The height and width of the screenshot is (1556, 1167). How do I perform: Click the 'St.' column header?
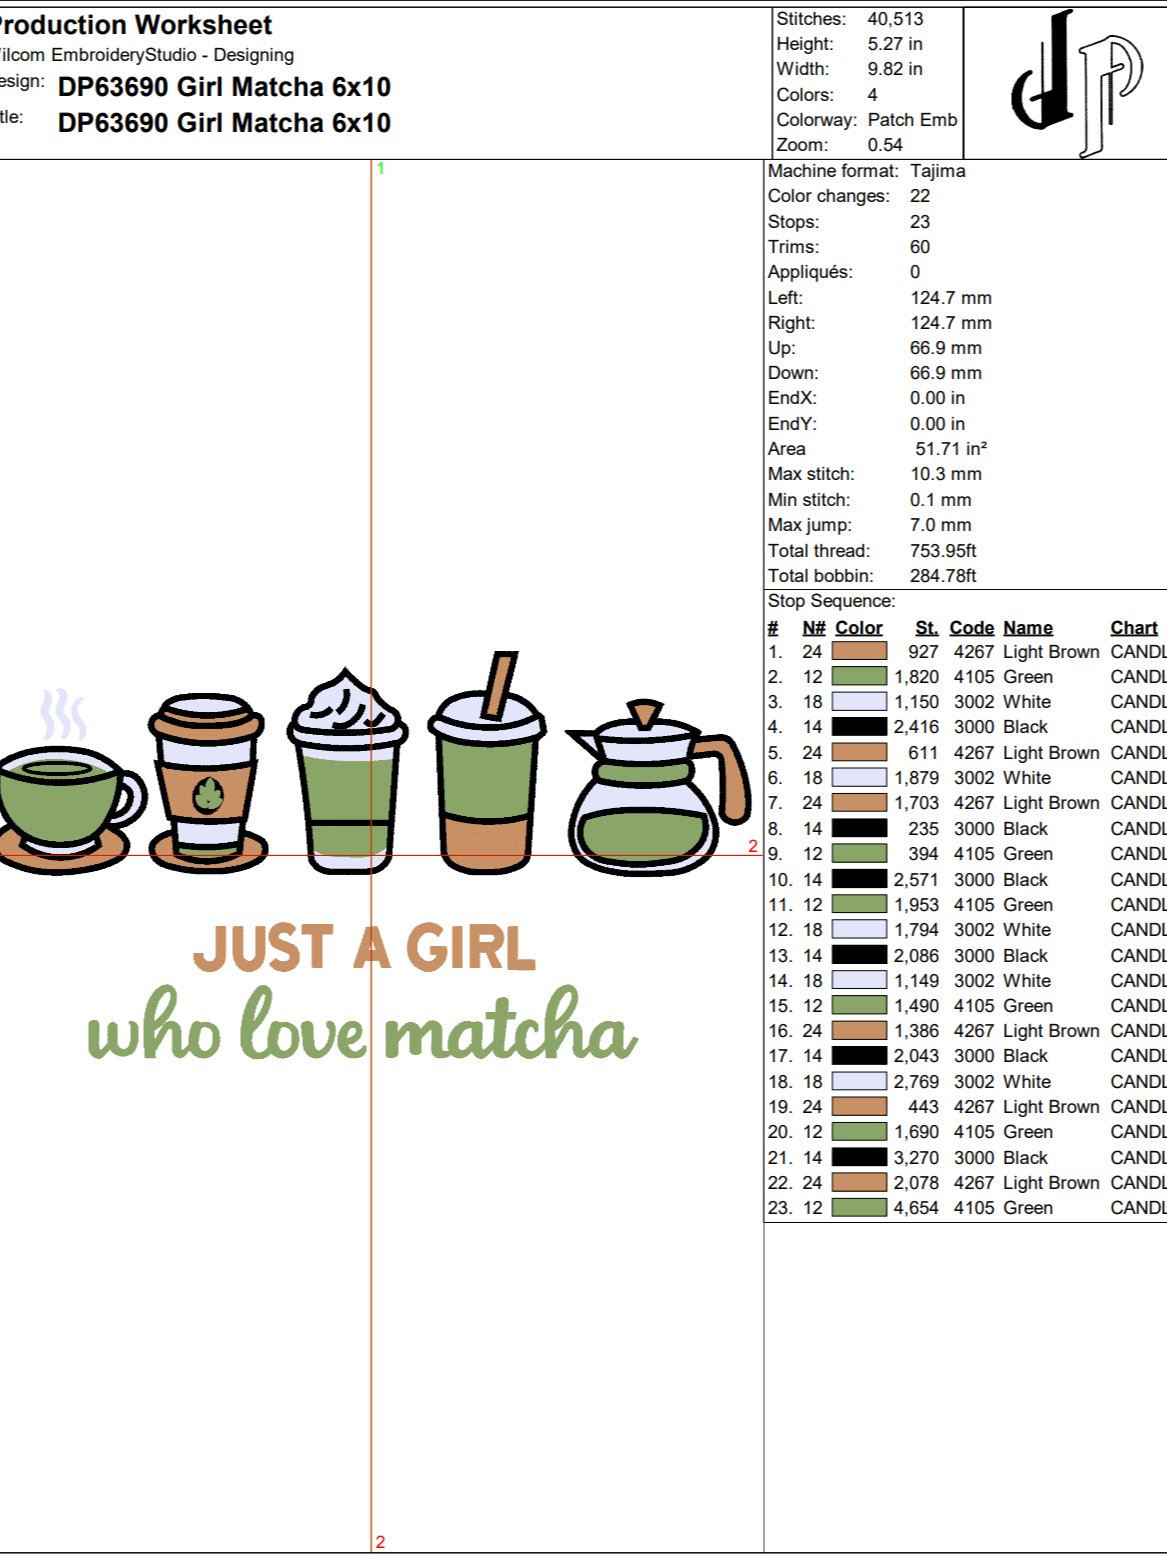click(927, 627)
